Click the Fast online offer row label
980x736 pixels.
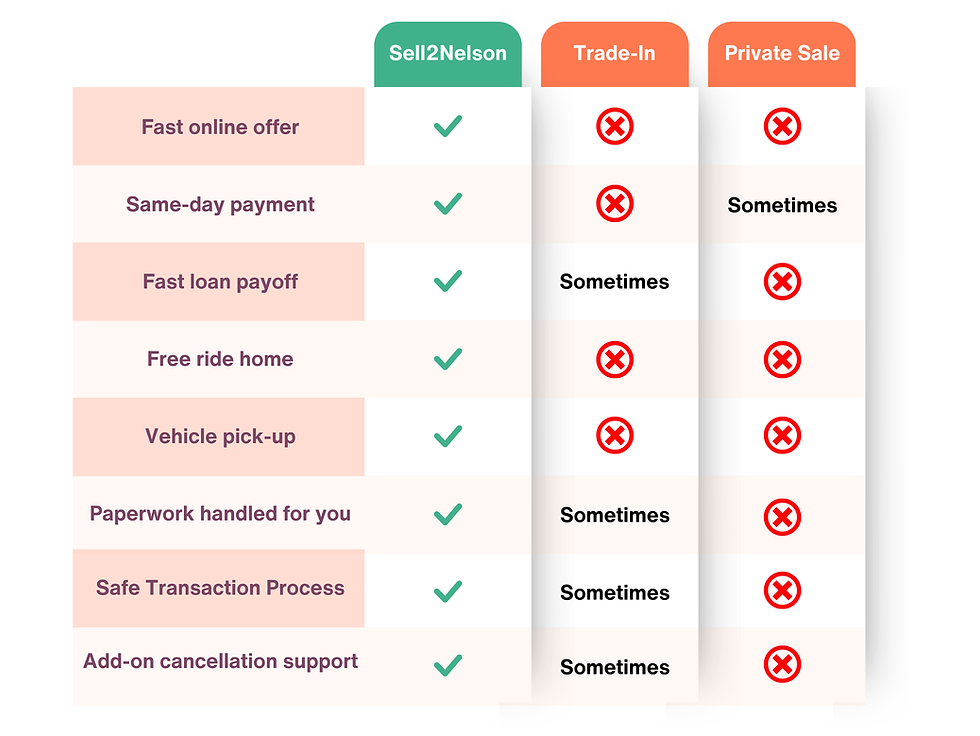click(x=220, y=127)
